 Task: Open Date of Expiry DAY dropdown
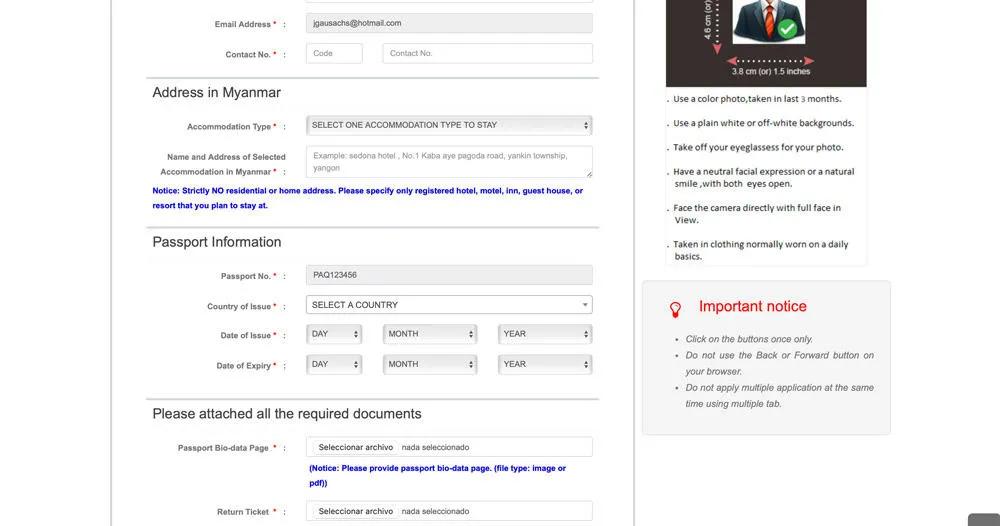(x=334, y=364)
